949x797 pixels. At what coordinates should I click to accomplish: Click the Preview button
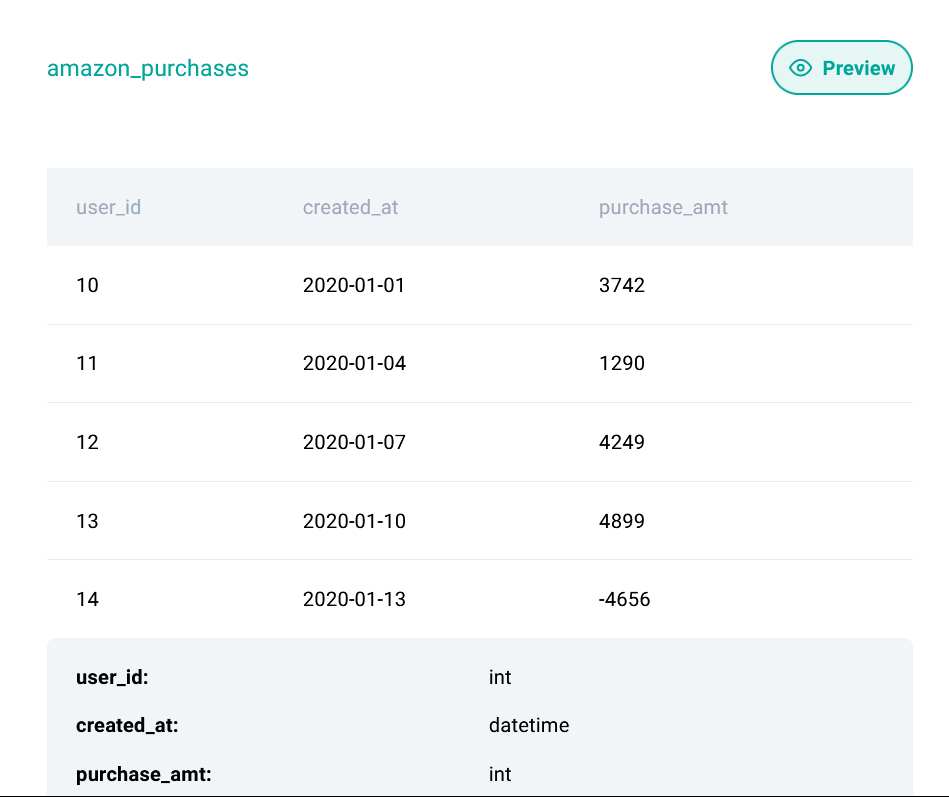tap(841, 68)
